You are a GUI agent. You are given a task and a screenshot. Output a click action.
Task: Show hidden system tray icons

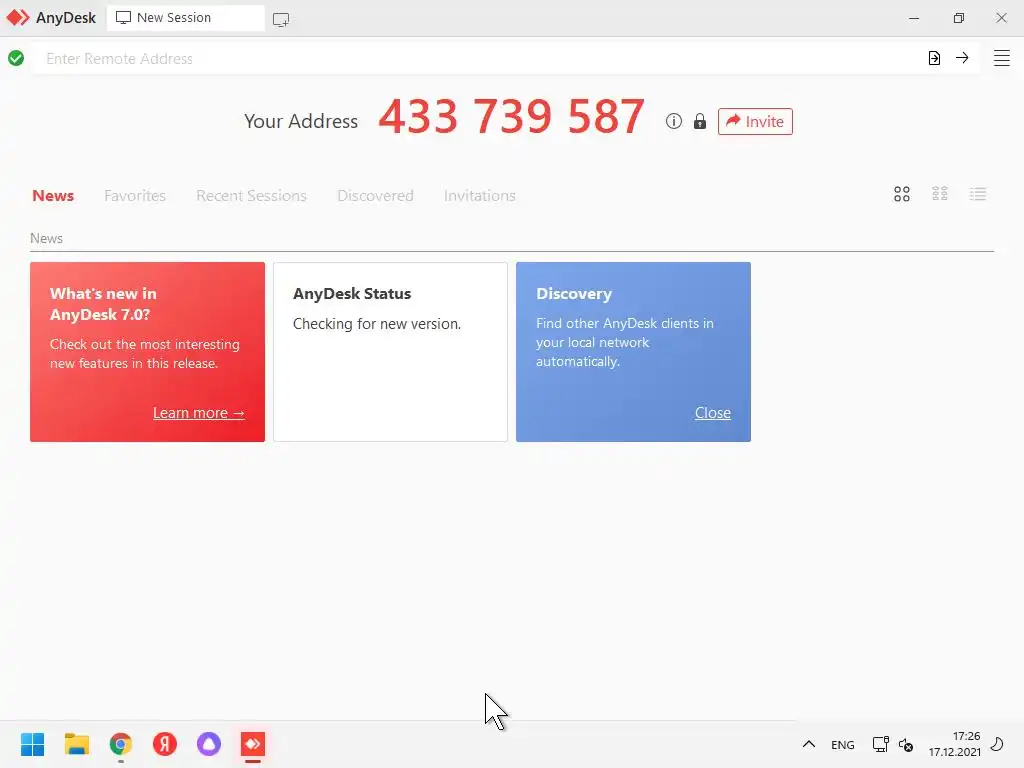point(808,744)
